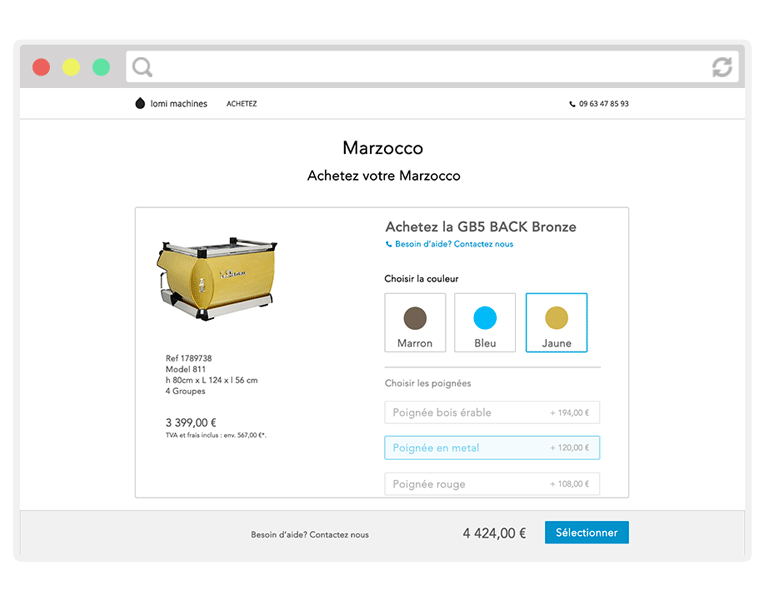
Task: Select Poignée rouge option
Action: pyautogui.click(x=492, y=484)
